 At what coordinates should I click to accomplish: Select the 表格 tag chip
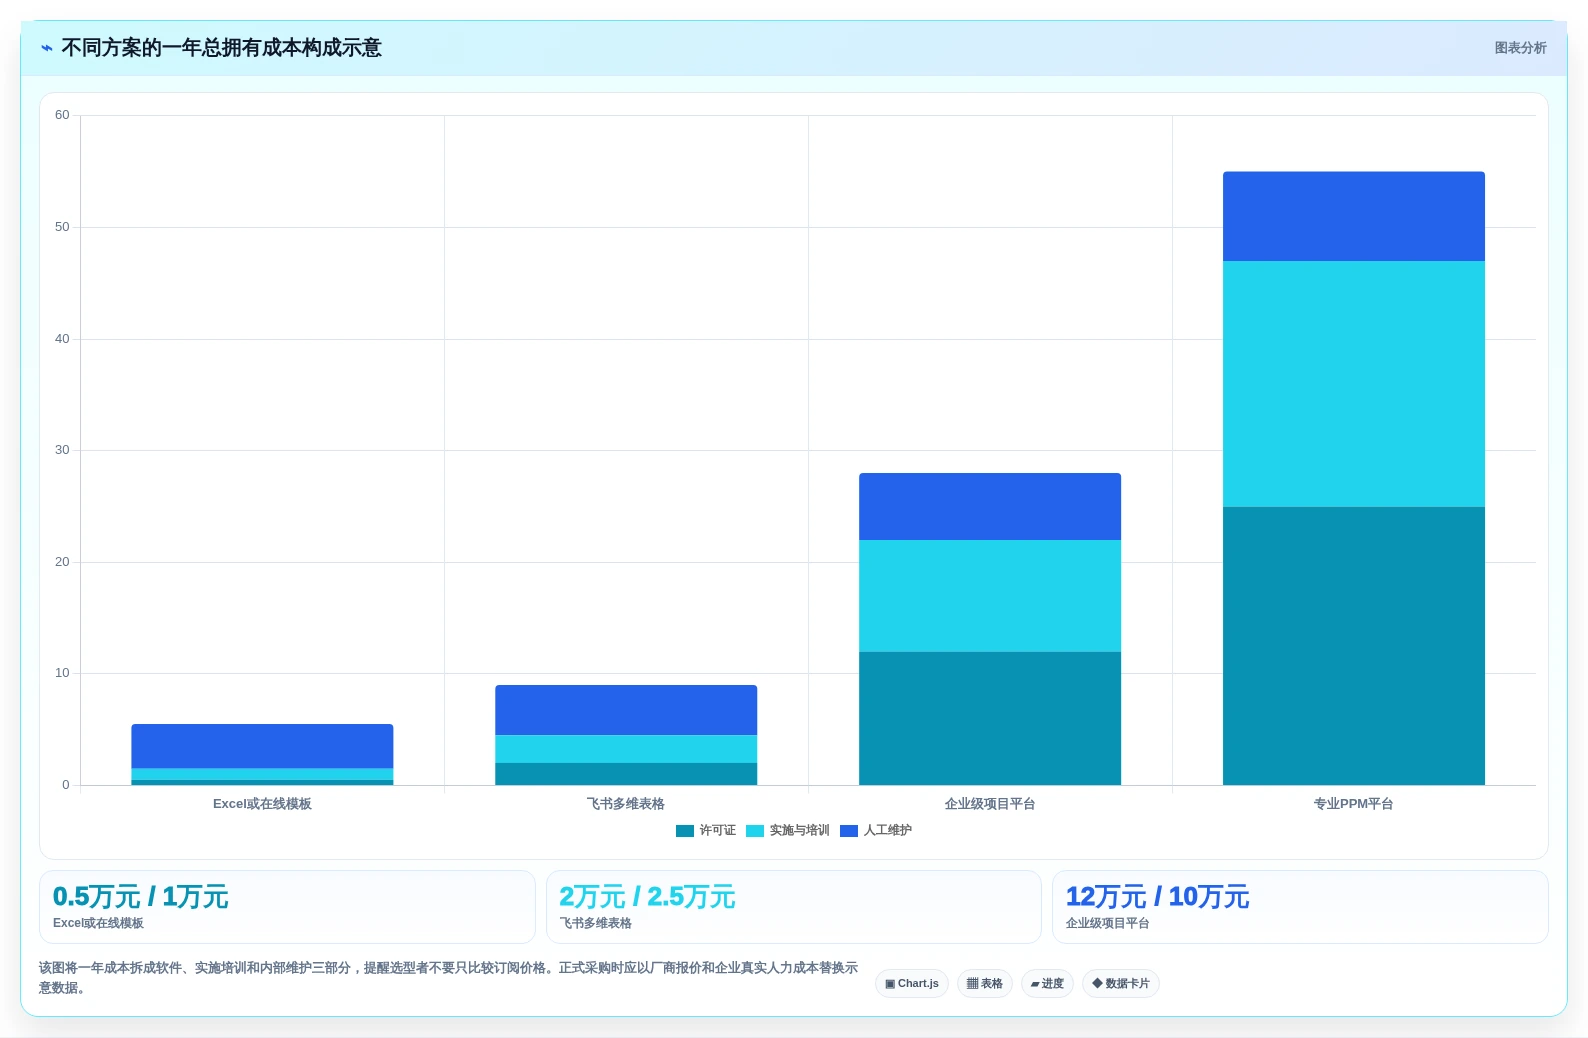pos(985,984)
